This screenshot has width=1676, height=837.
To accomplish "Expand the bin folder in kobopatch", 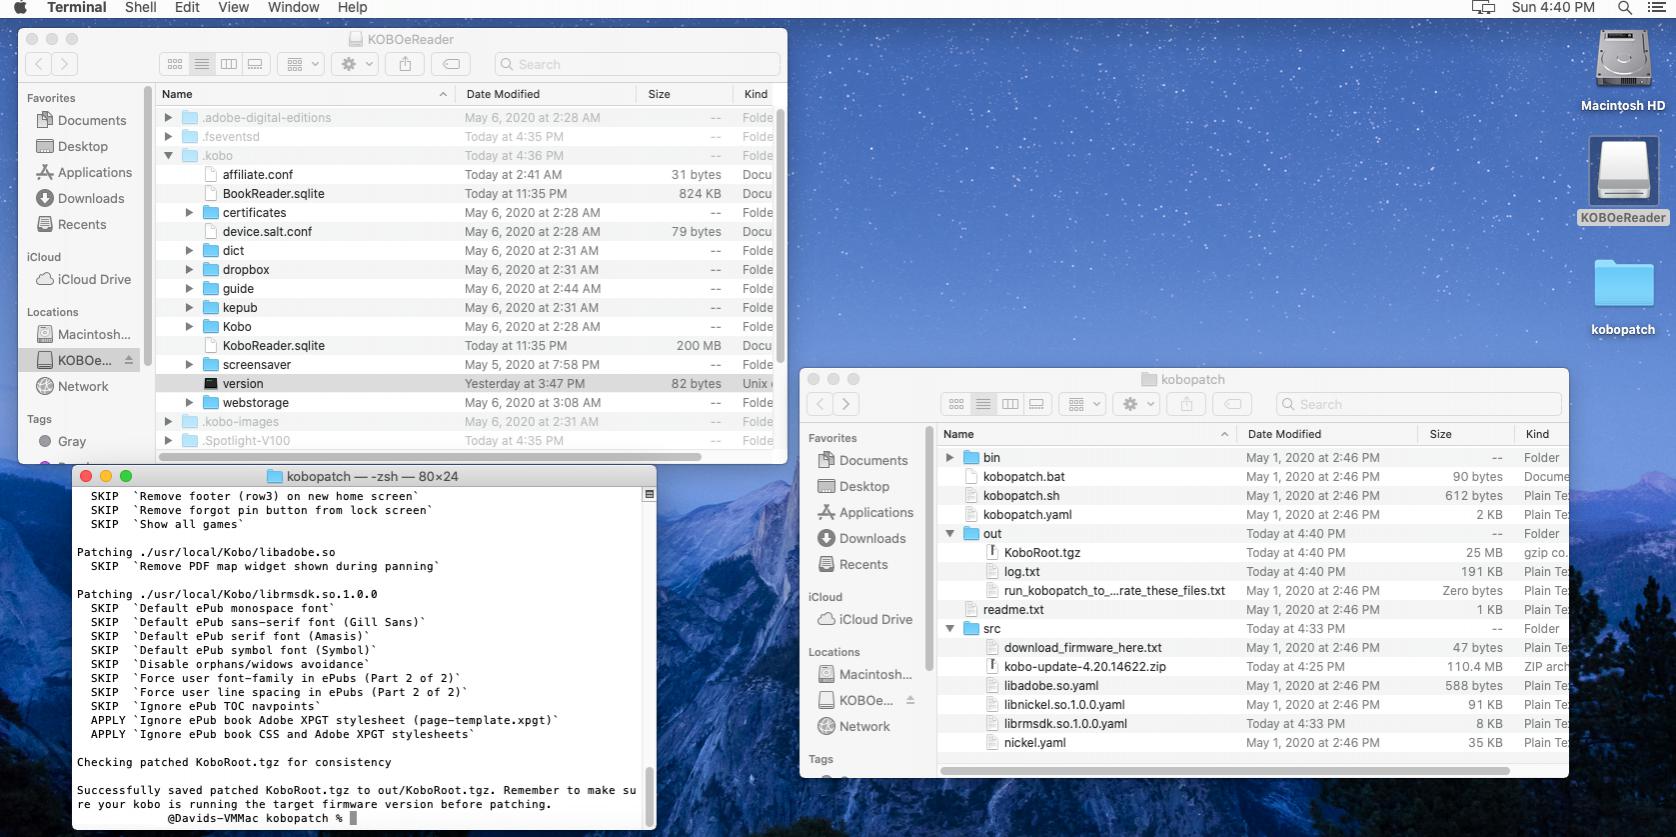I will coord(950,457).
